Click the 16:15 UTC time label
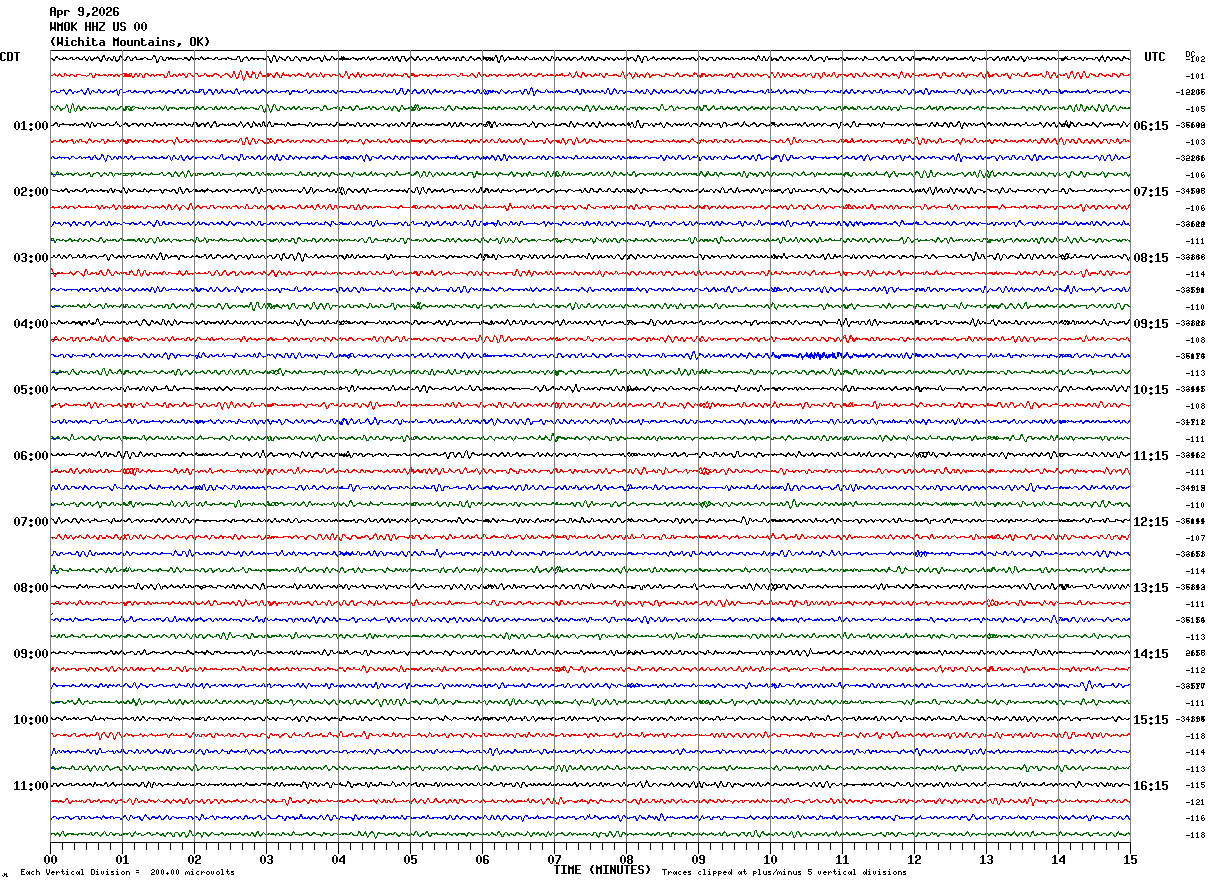Viewport: 1210px width, 886px height. 1150,786
